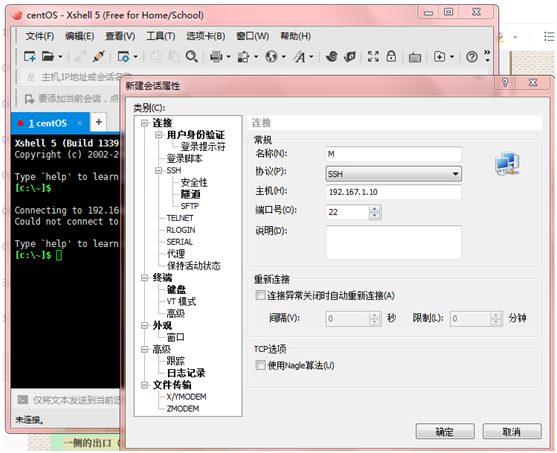Open the dropdown arrow beside the Open folder icon
This screenshot has height=453, width=557.
tap(60, 56)
